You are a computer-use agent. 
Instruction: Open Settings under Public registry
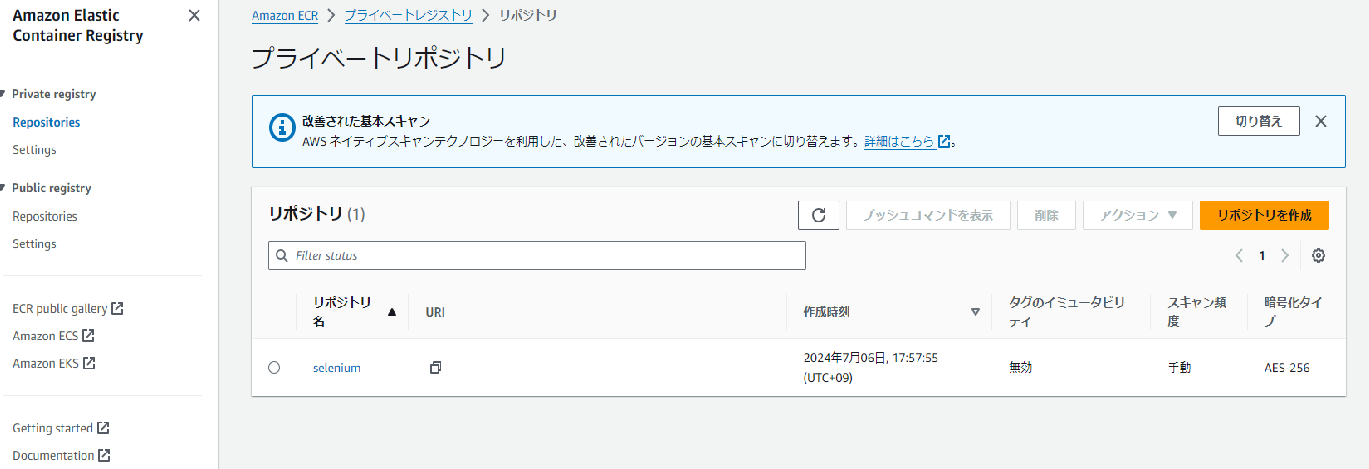pyautogui.click(x=34, y=244)
